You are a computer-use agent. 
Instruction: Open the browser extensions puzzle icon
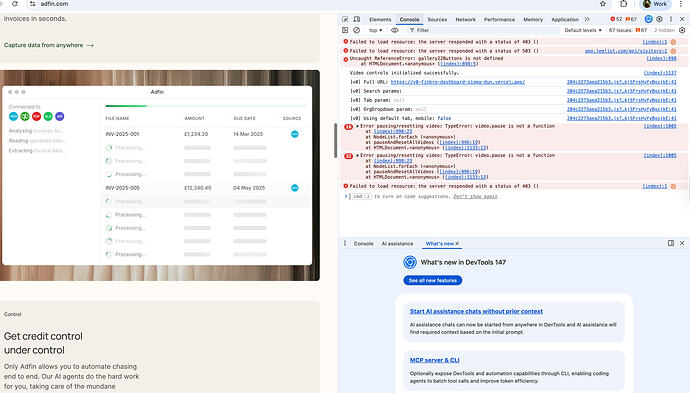(x=624, y=4)
